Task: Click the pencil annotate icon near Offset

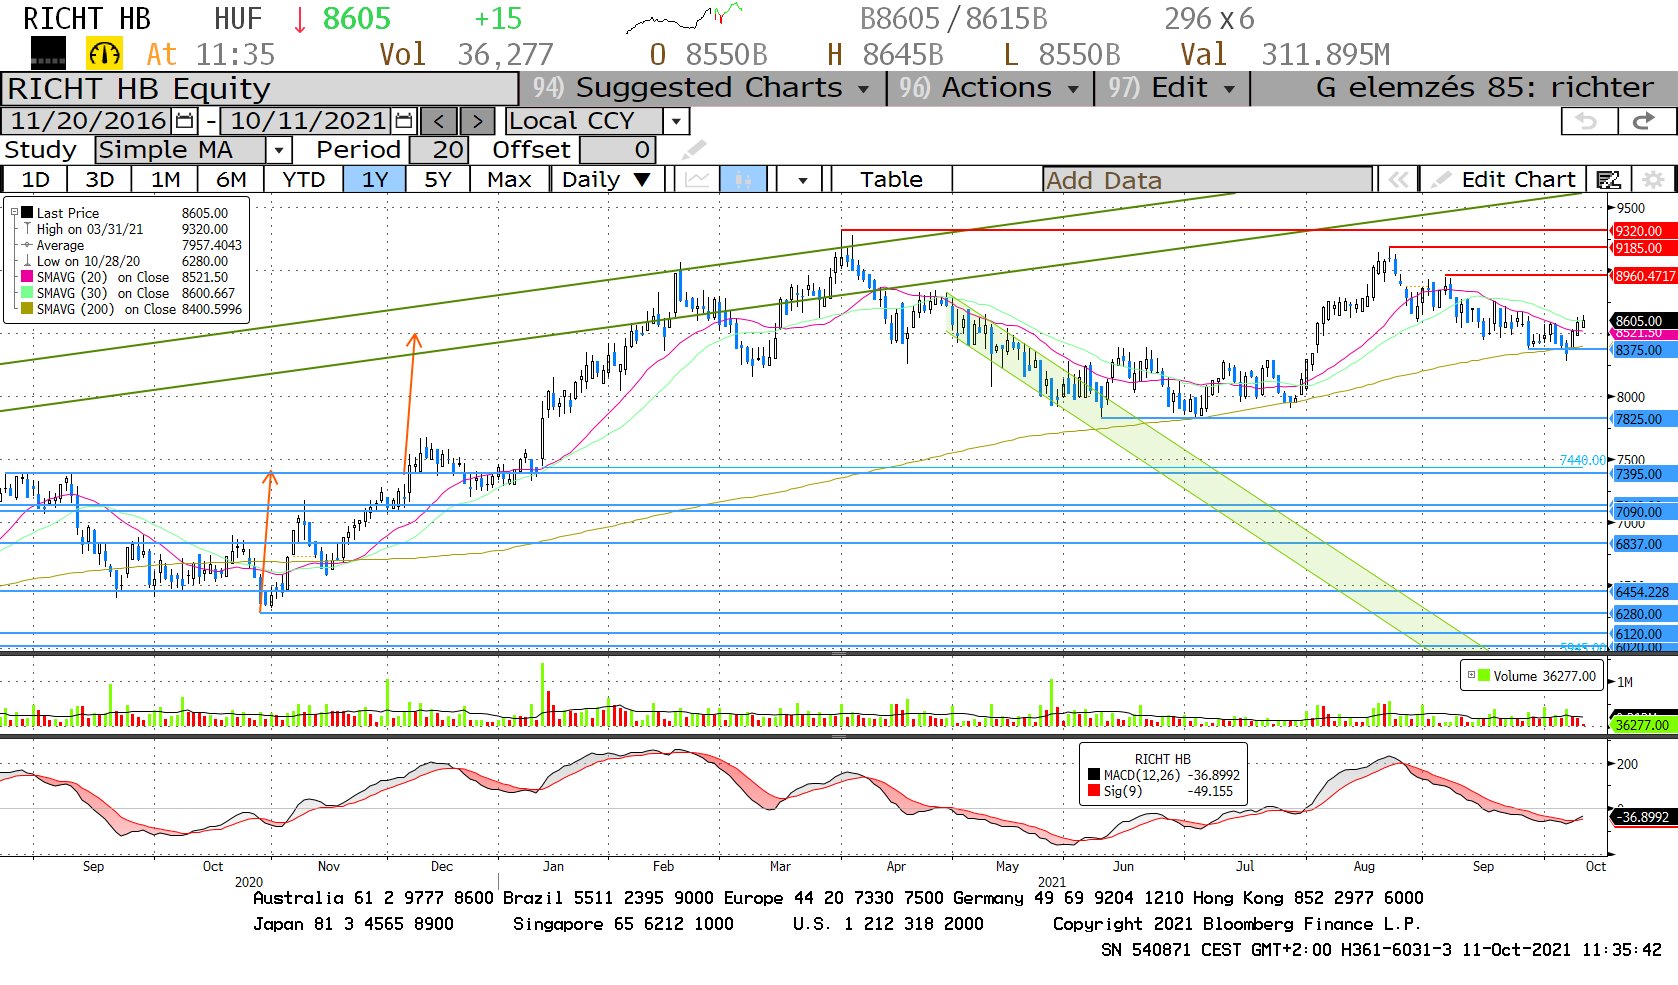Action: tap(693, 150)
